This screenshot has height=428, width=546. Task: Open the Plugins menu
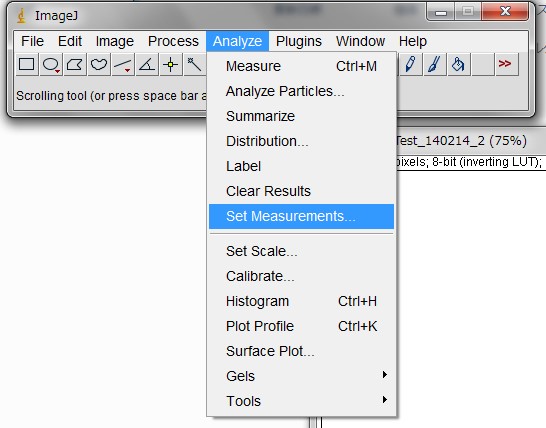coord(299,41)
